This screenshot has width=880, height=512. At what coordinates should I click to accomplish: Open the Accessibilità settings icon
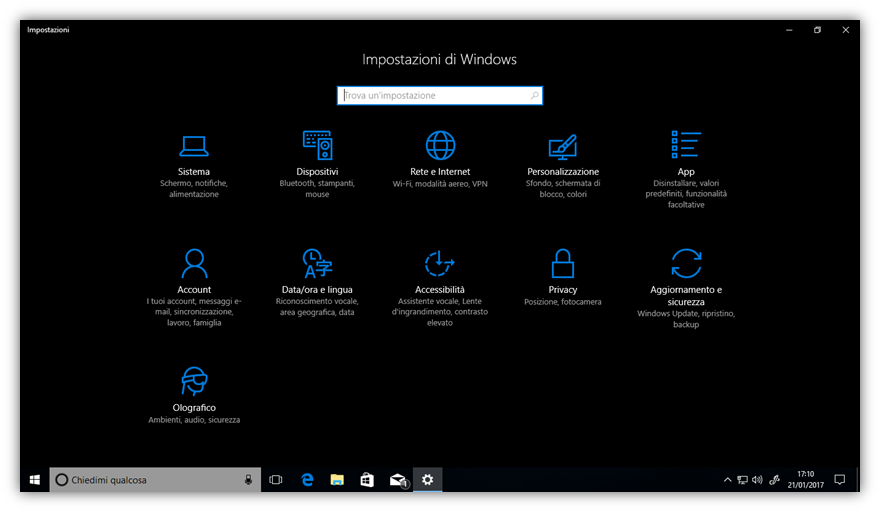[440, 264]
